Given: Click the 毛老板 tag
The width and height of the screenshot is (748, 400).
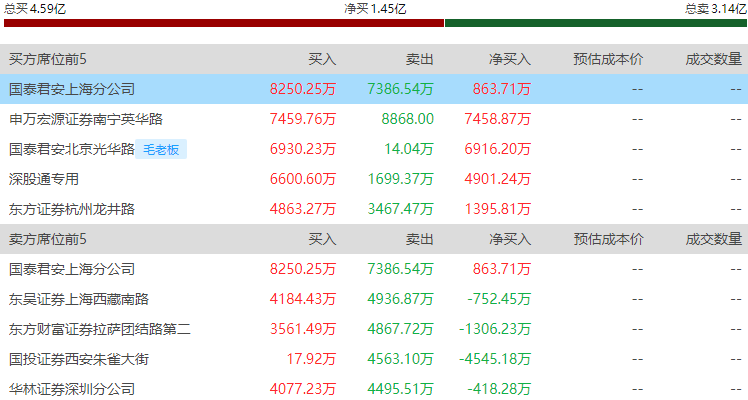Looking at the screenshot, I should (161, 150).
